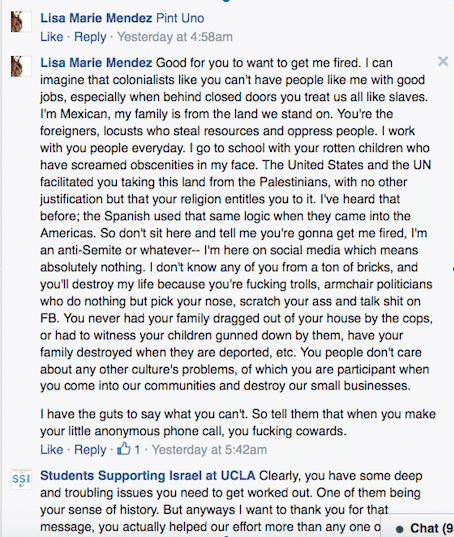
Task: Click avatar beside the long Mendez comment
Action: pos(21,66)
